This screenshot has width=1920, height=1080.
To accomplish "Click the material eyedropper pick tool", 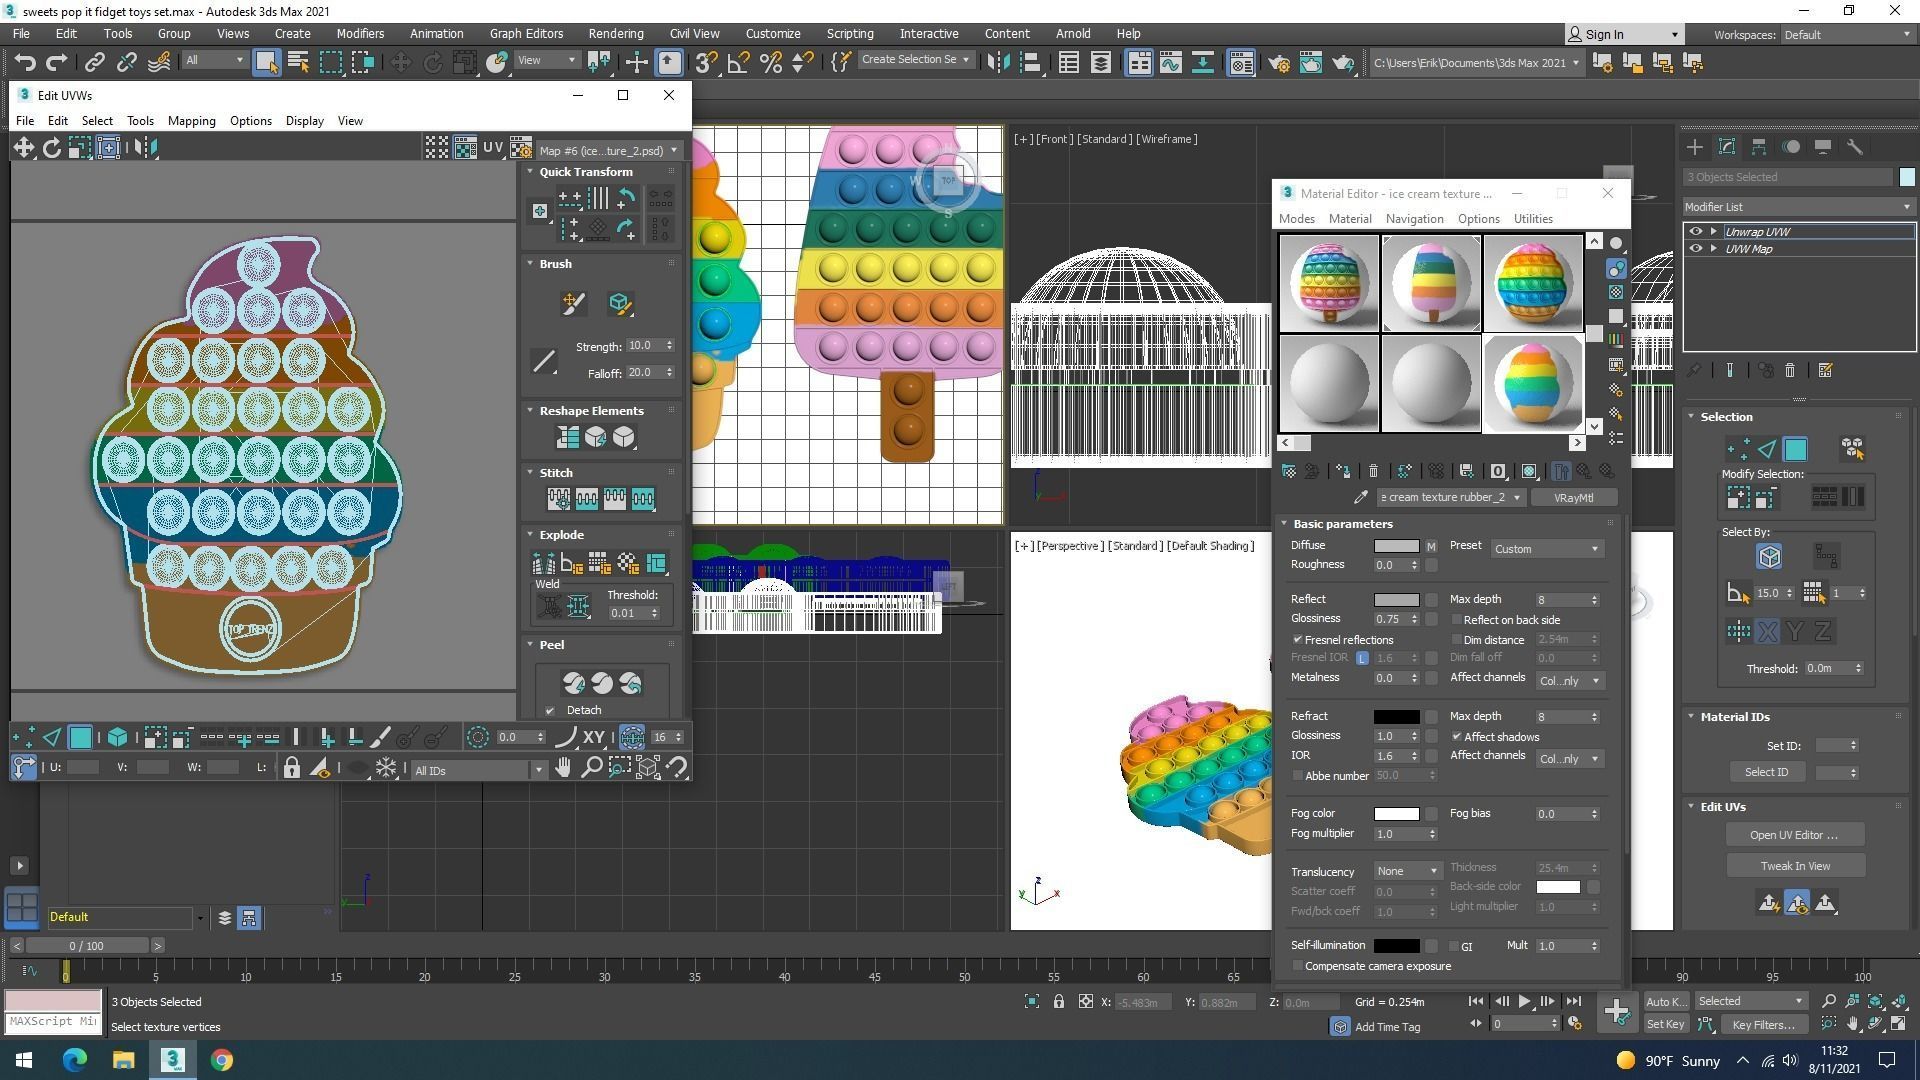I will pyautogui.click(x=1360, y=497).
